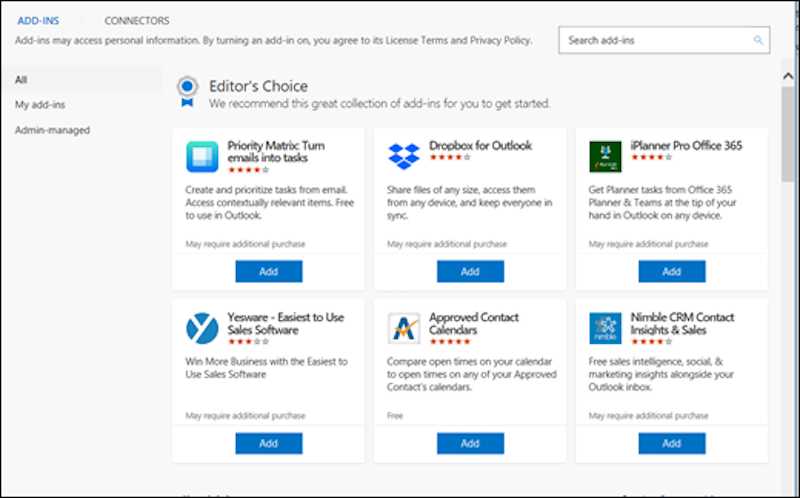Click the iPlanner Pro Office 365 icon
800x498 pixels.
(605, 157)
